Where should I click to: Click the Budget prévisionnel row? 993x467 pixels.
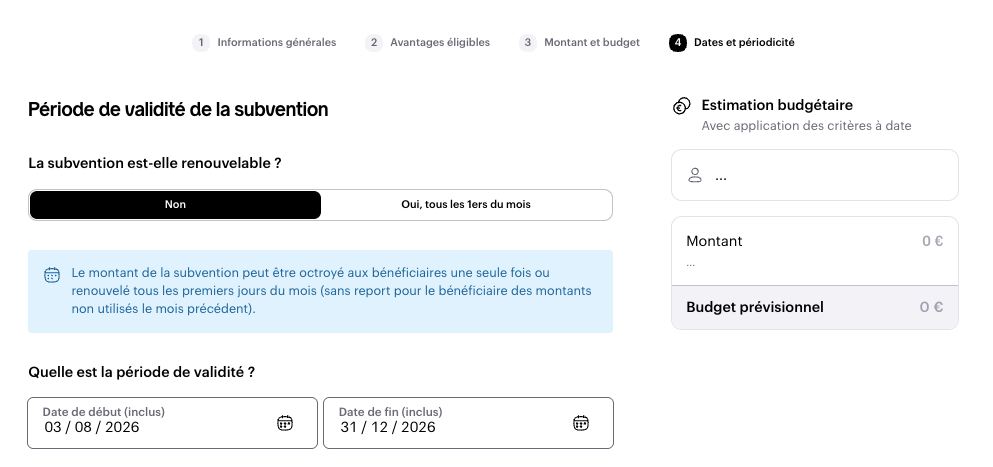[x=815, y=307]
